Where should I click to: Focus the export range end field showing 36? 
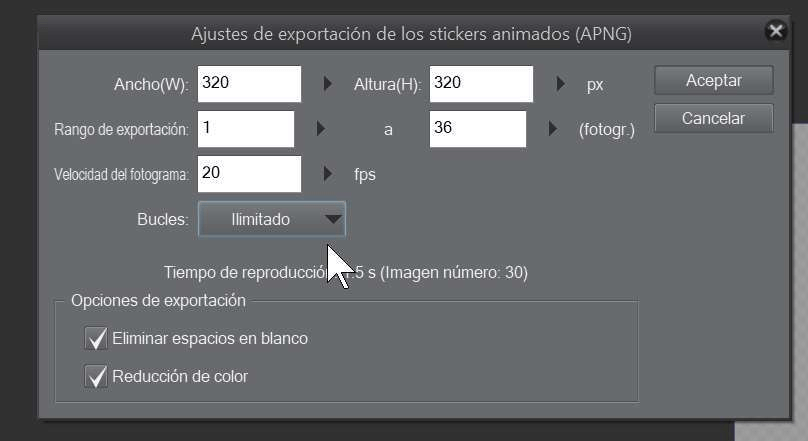[x=477, y=129]
